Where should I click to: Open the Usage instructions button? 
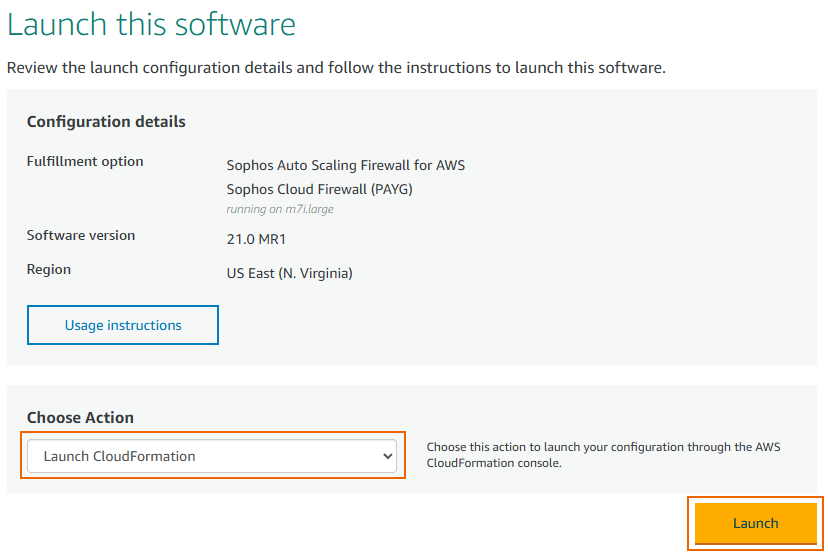[123, 325]
